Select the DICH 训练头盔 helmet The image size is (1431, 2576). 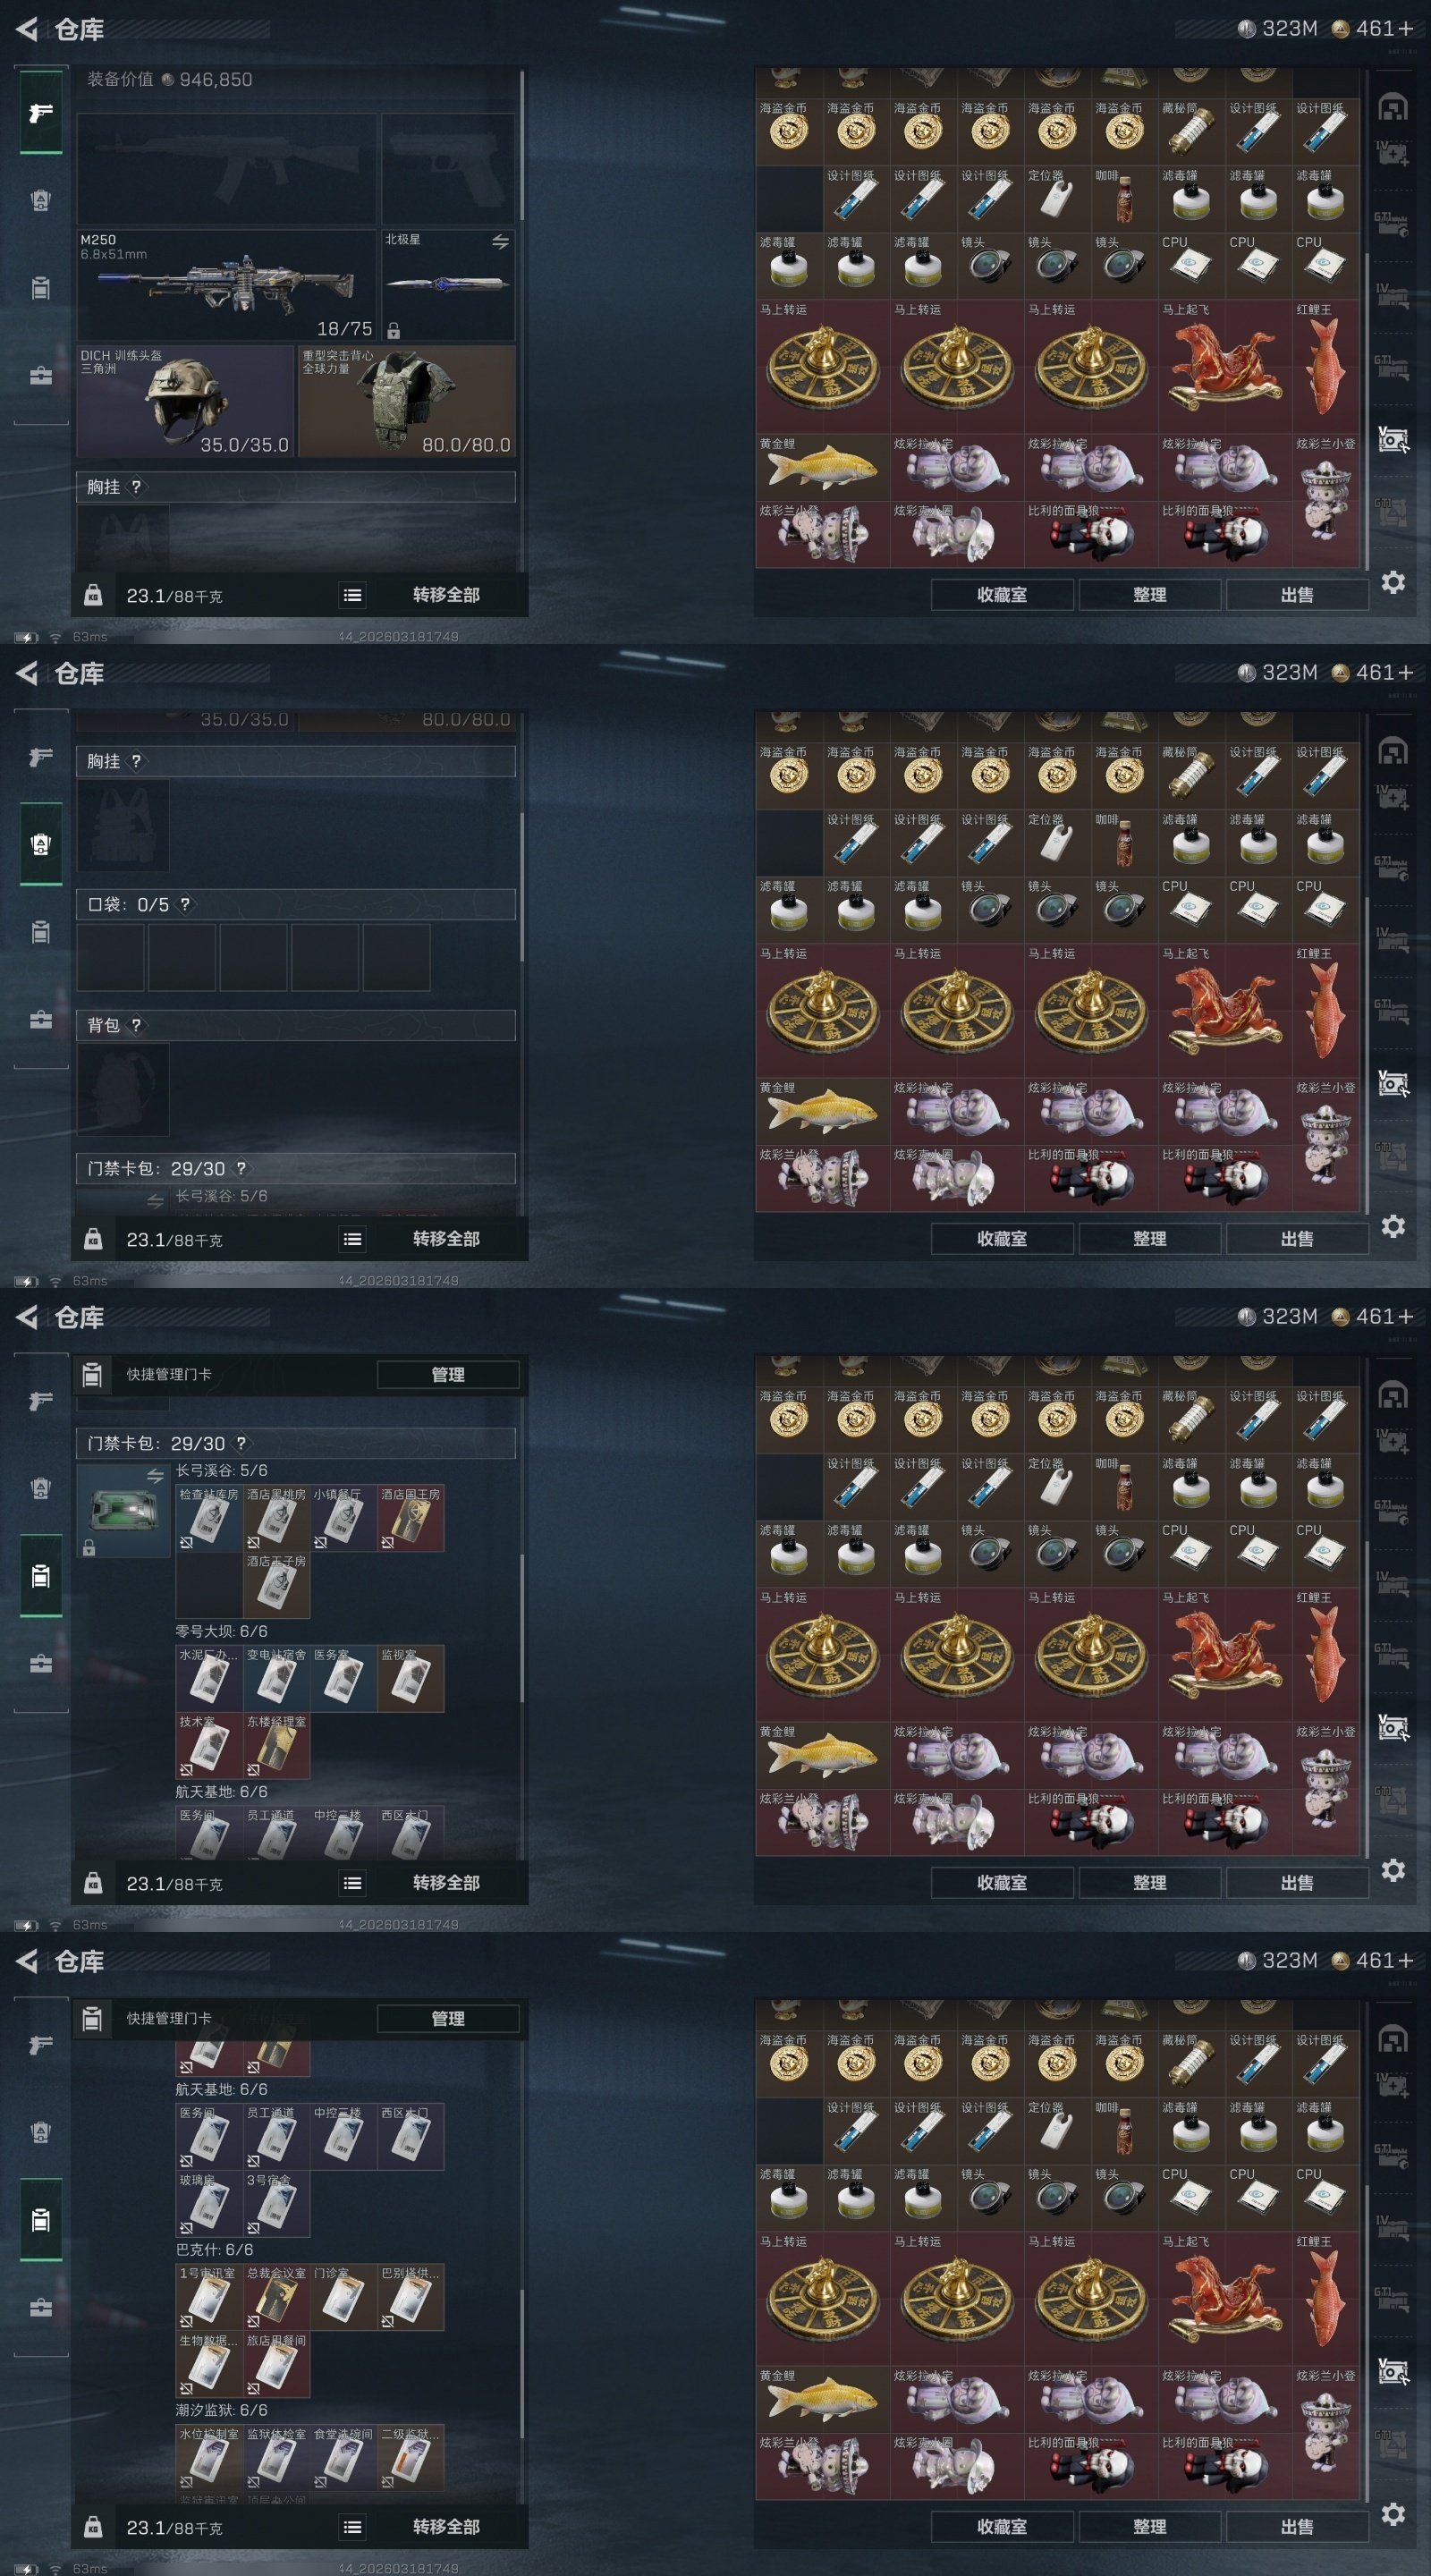click(x=185, y=401)
